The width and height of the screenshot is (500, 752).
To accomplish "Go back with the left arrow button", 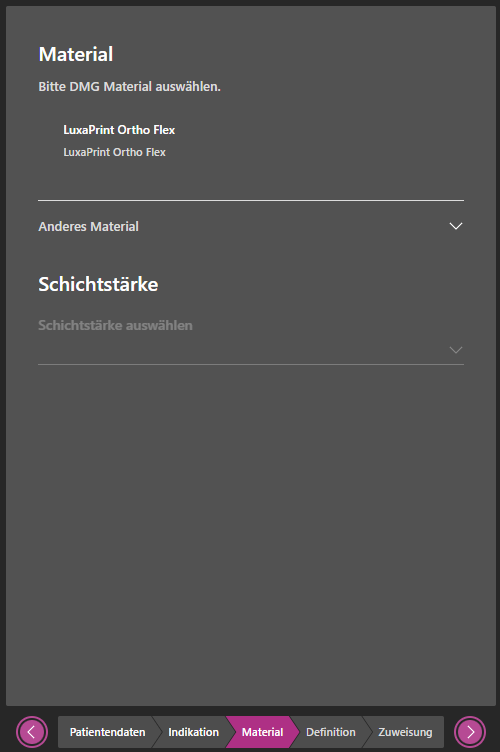I will (x=32, y=732).
